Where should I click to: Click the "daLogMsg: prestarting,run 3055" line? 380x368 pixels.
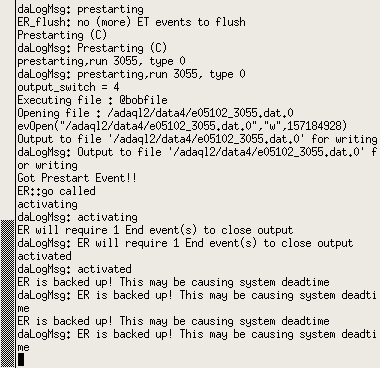(131, 74)
